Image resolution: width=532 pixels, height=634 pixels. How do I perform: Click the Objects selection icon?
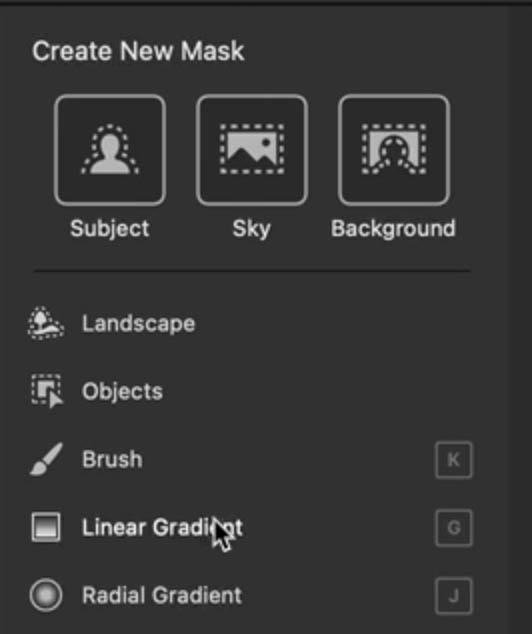(x=47, y=391)
